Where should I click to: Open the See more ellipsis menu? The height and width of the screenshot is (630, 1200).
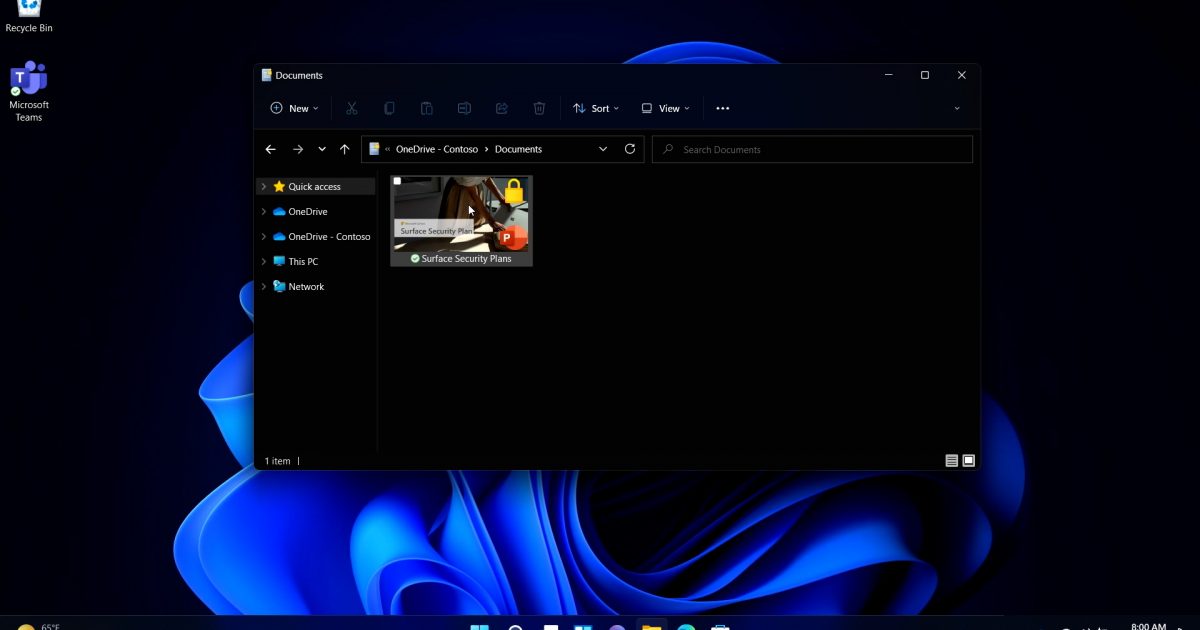click(723, 107)
